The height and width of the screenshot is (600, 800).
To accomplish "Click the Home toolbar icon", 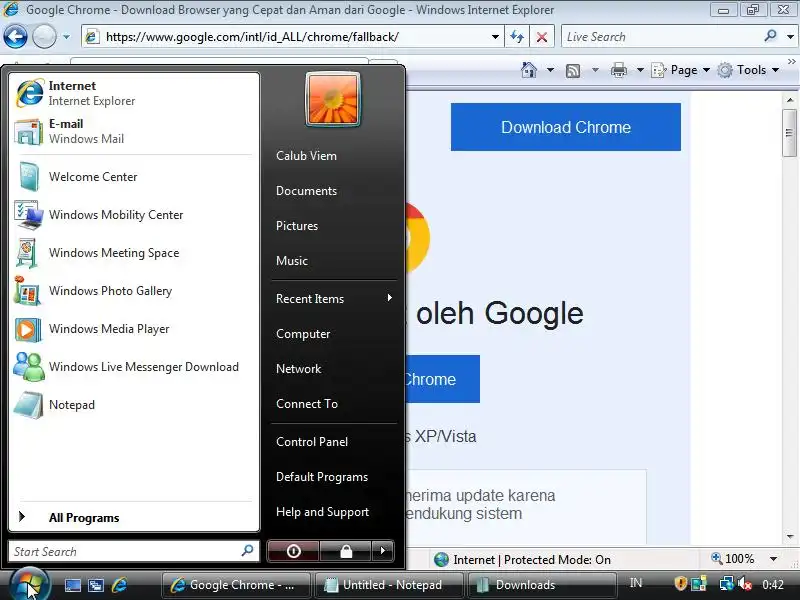I will tap(529, 70).
